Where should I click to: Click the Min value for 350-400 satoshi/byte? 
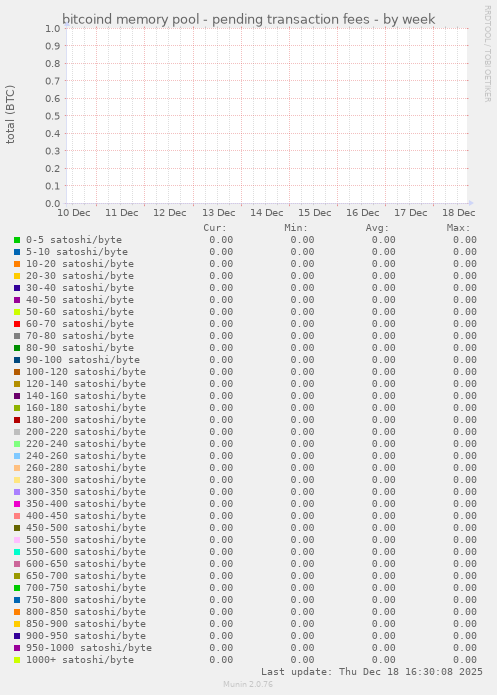(x=302, y=504)
